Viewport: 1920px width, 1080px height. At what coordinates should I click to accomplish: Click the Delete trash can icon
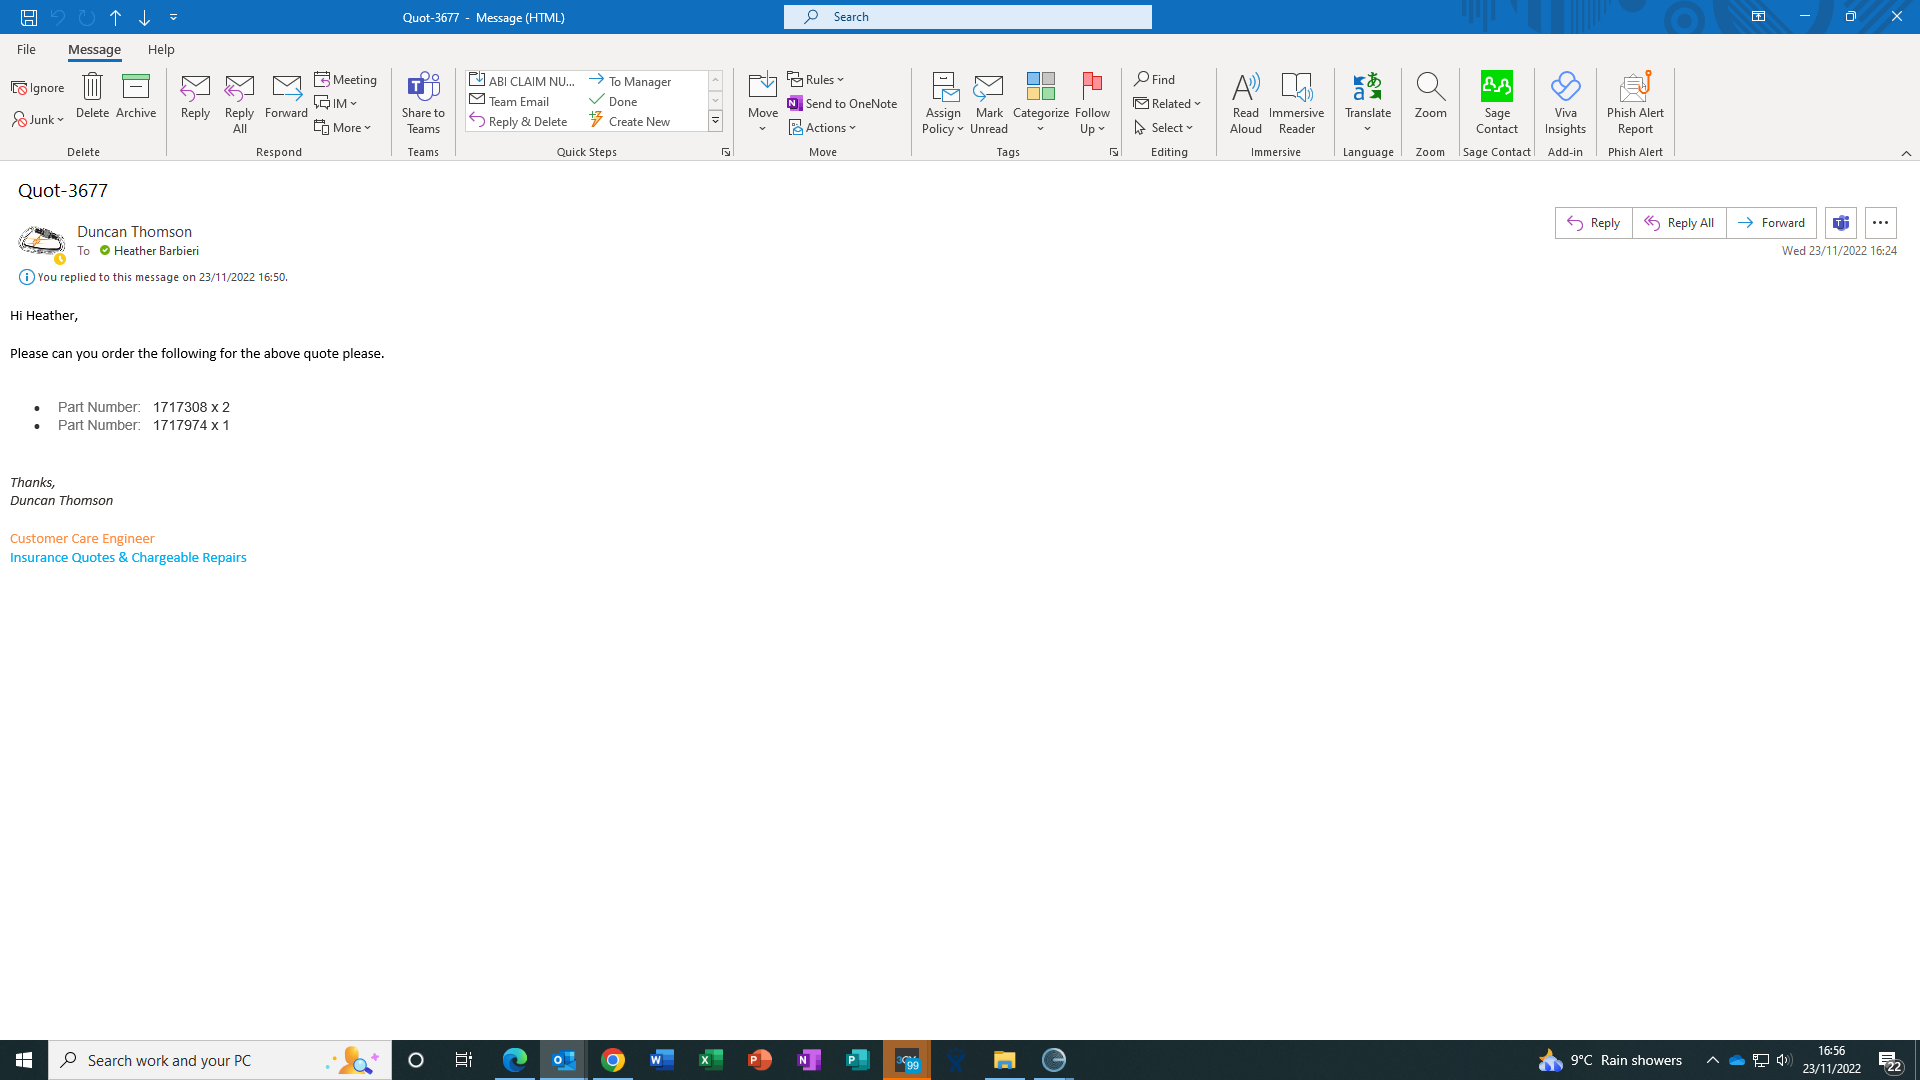92,88
